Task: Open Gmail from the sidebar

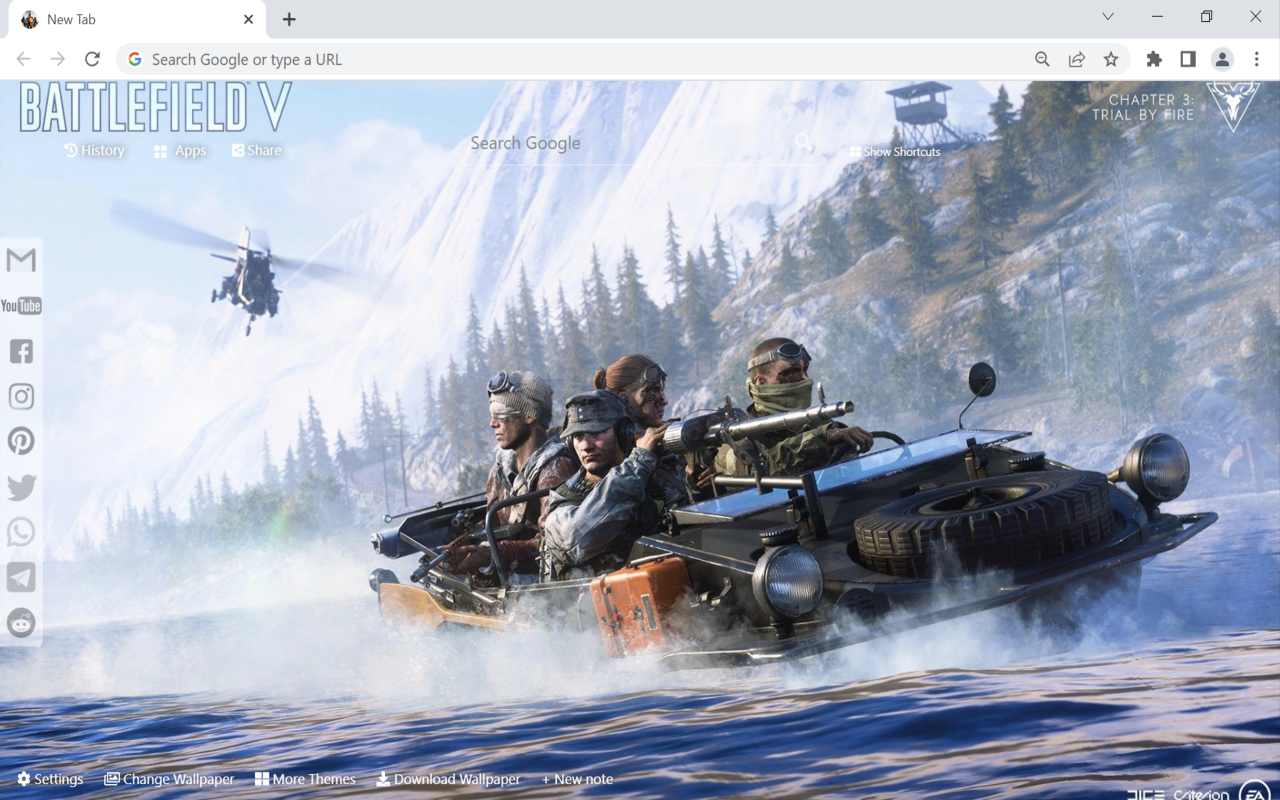Action: pyautogui.click(x=21, y=260)
